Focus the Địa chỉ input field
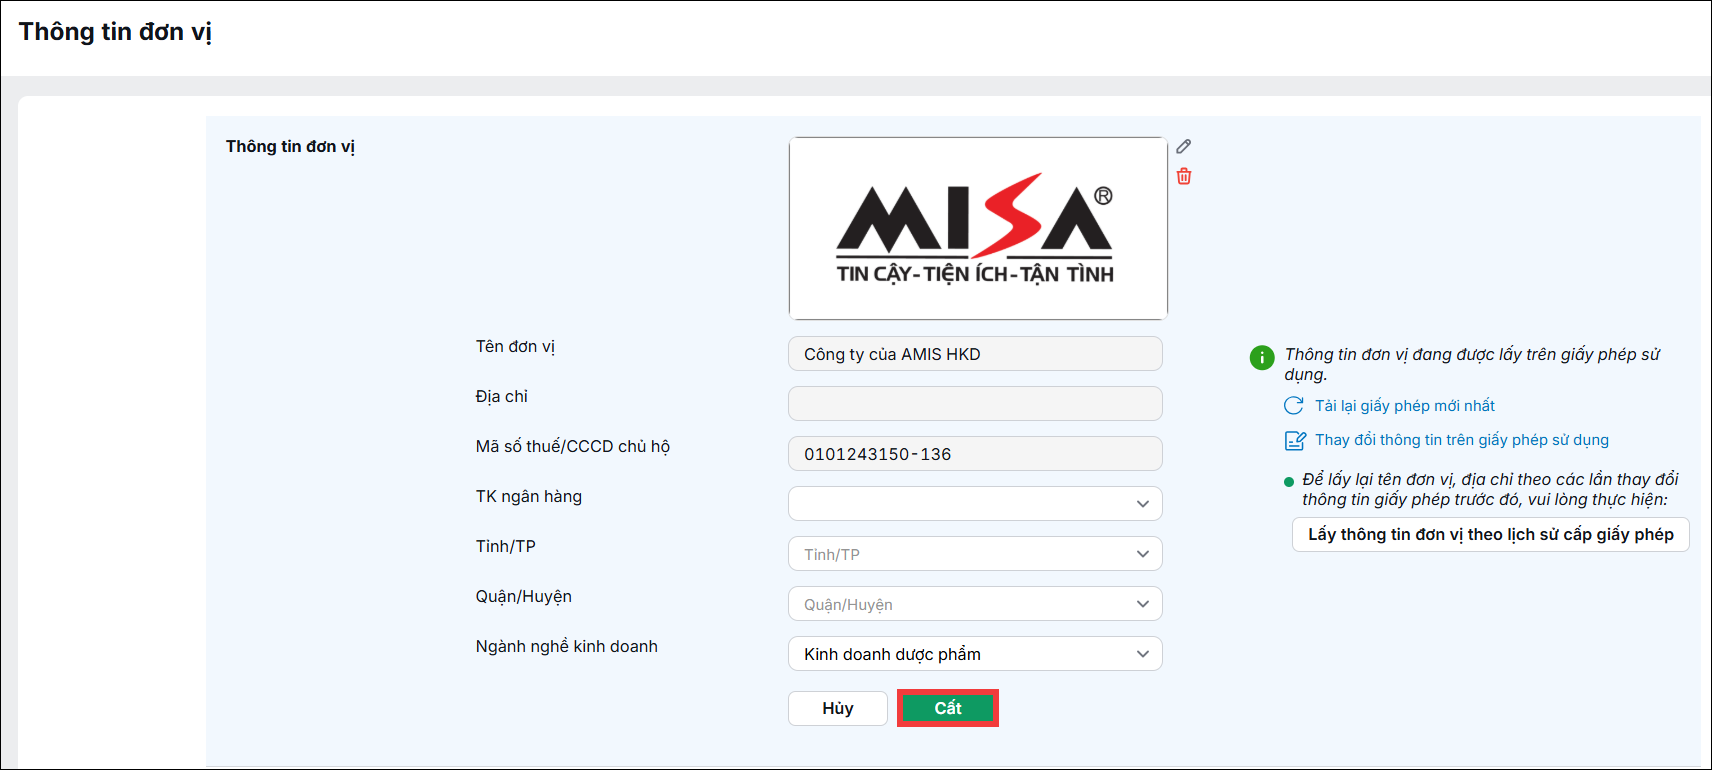 coord(975,404)
